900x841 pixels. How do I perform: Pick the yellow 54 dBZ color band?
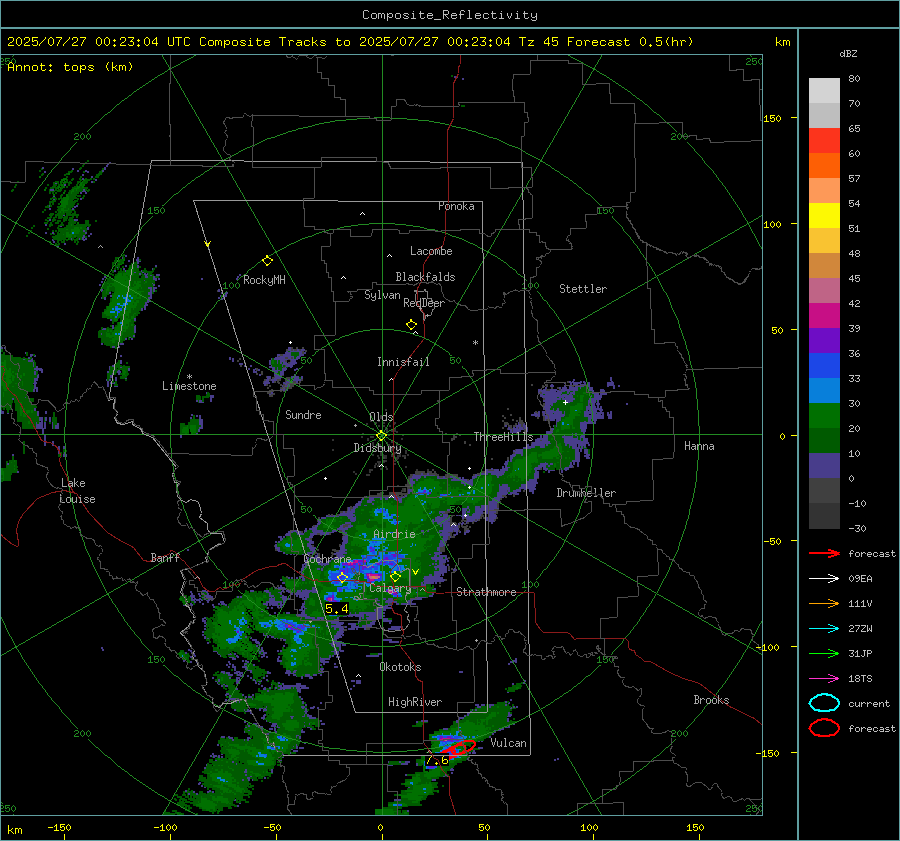tap(824, 215)
